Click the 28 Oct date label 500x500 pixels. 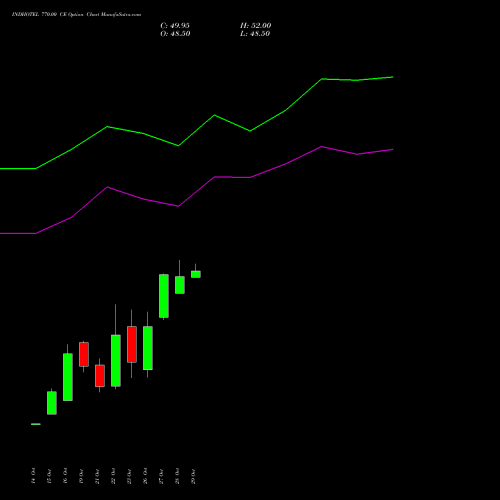tap(177, 476)
